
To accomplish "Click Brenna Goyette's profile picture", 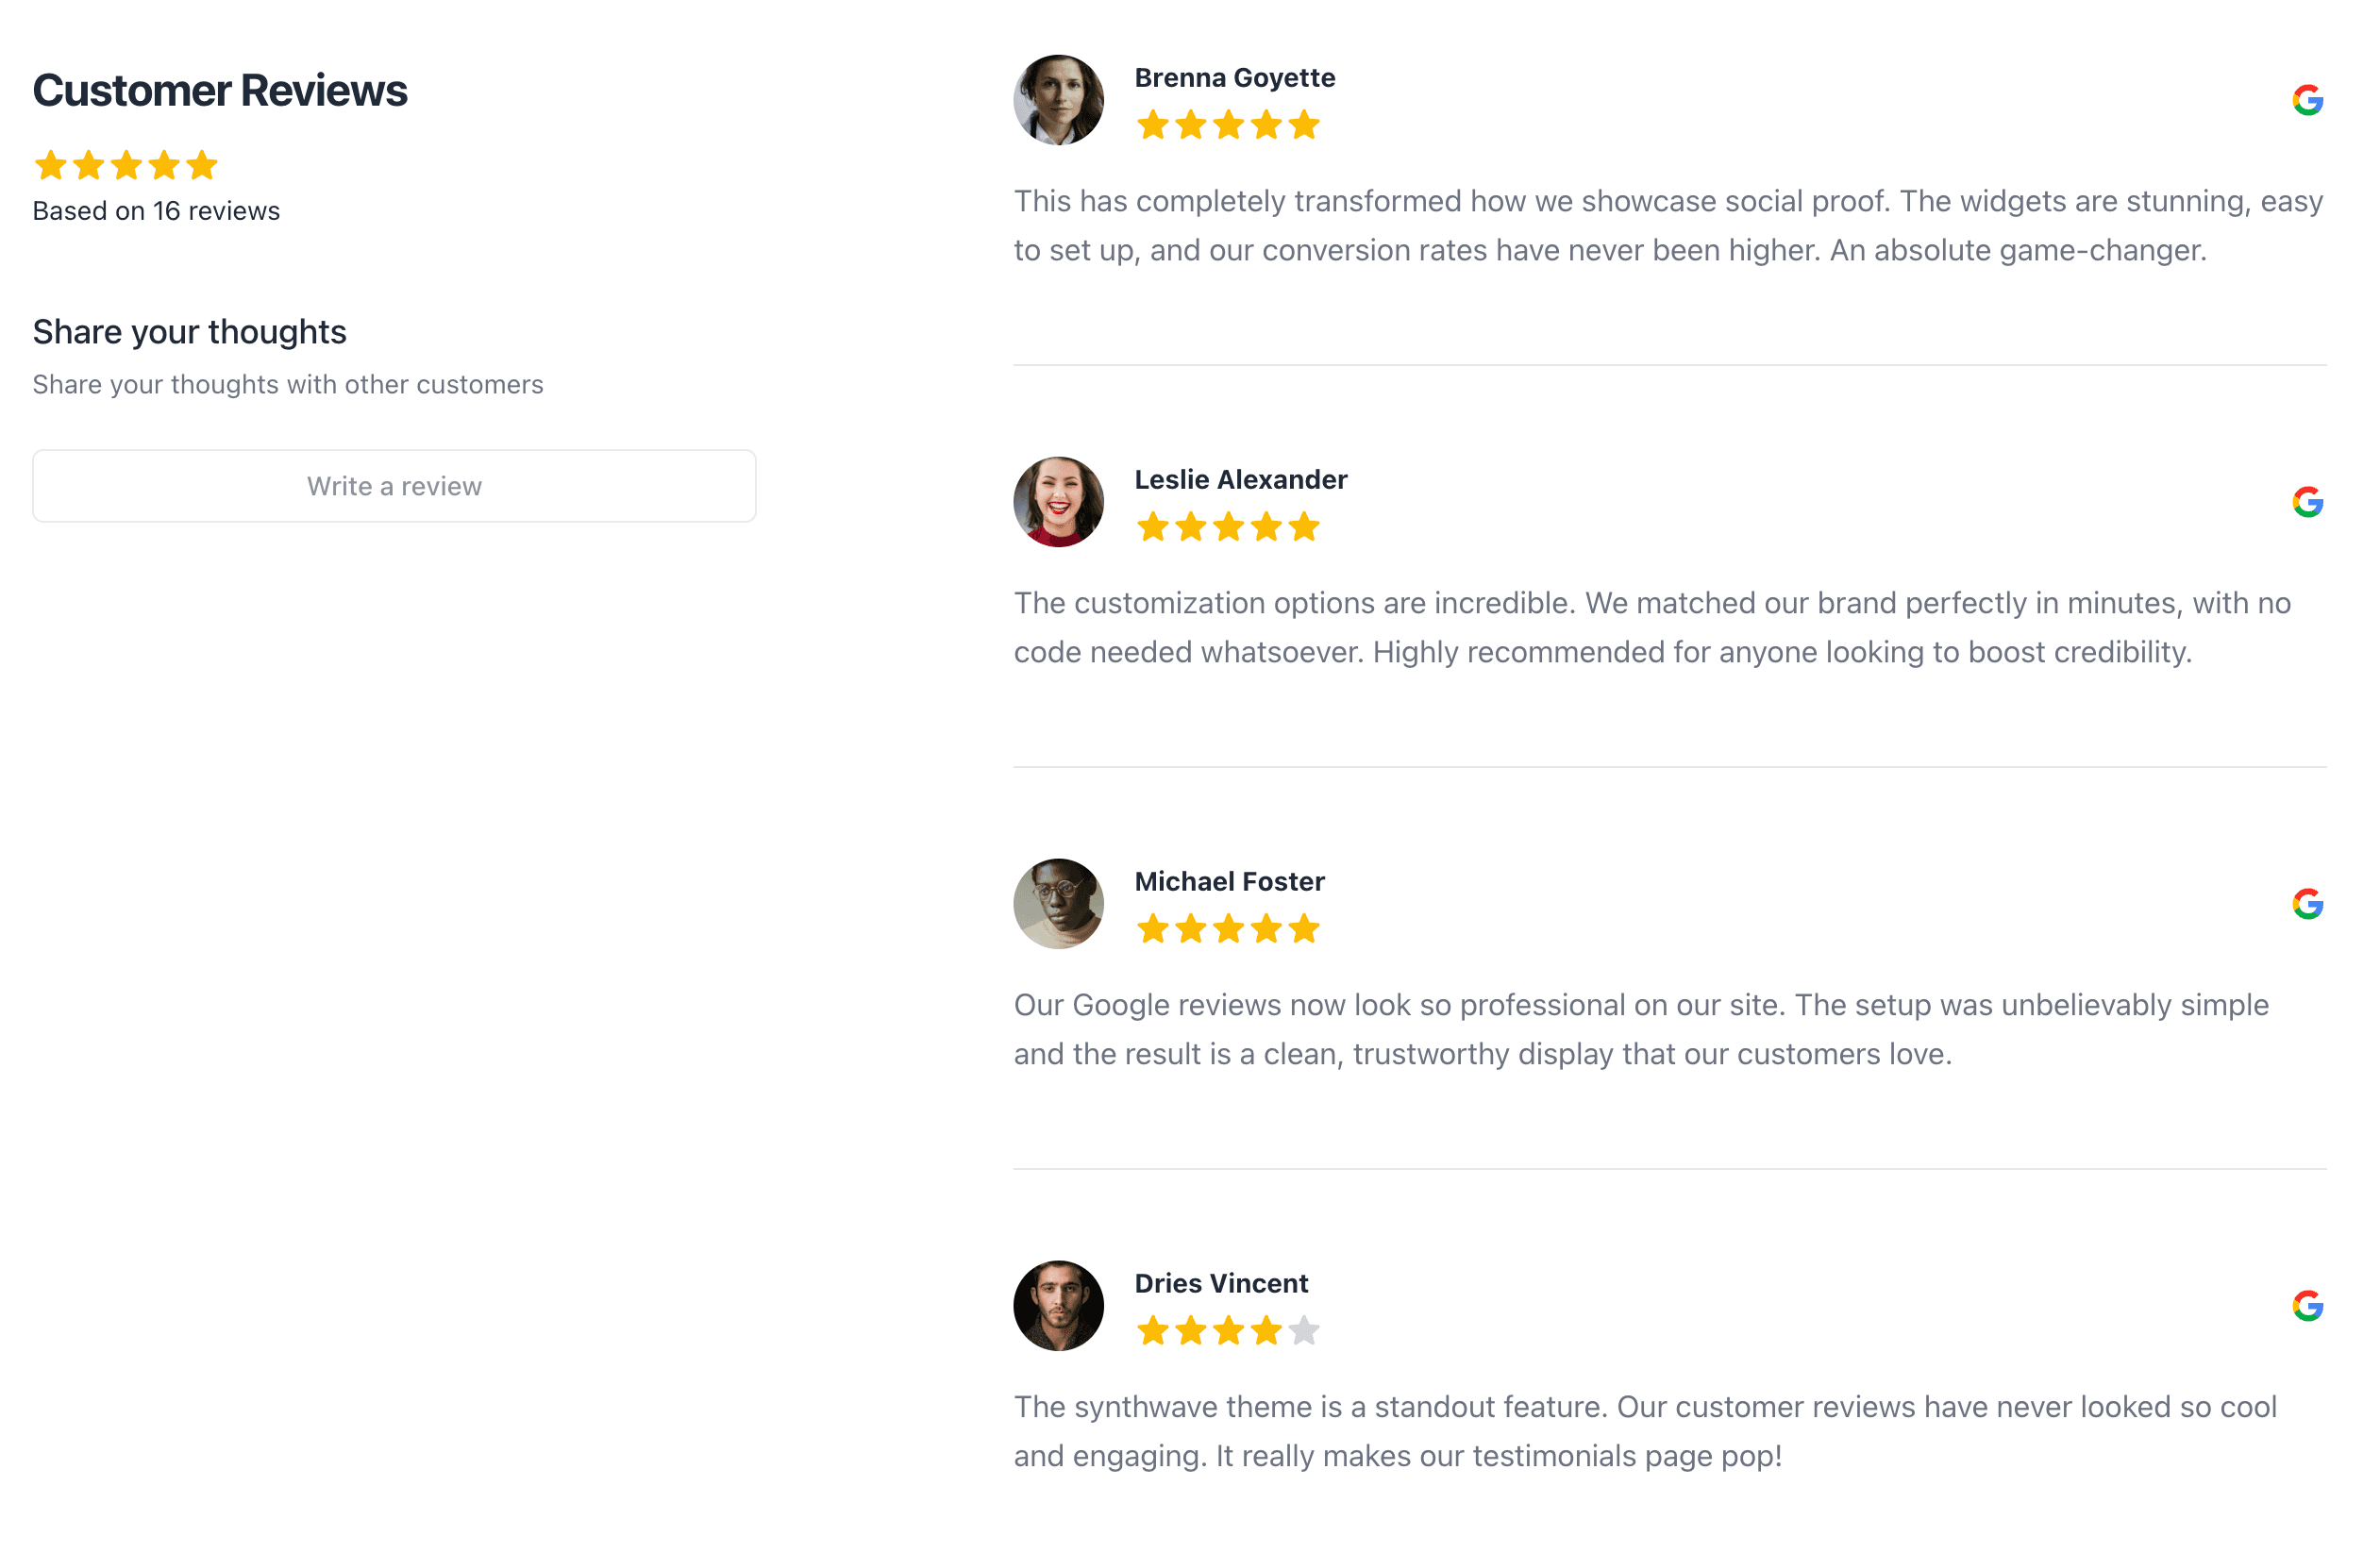I will pyautogui.click(x=1058, y=100).
